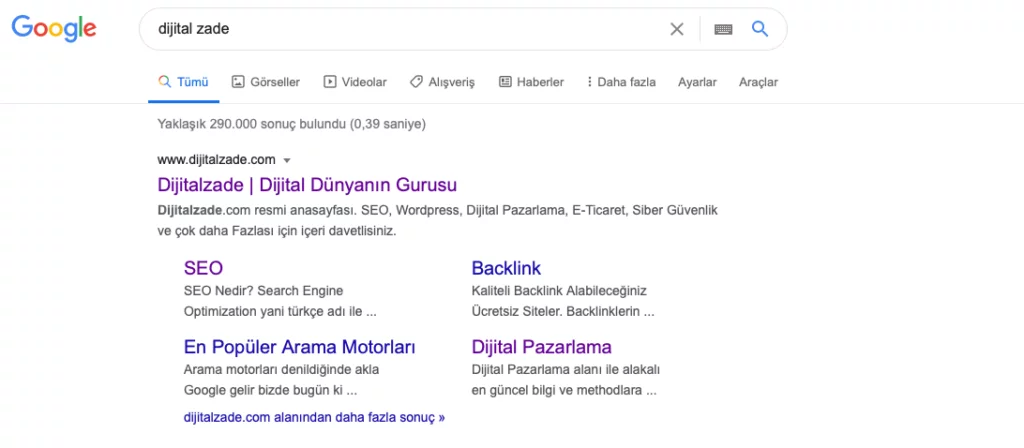Expand the Daha fazla menu
The width and height of the screenshot is (1024, 448).
pyautogui.click(x=621, y=82)
